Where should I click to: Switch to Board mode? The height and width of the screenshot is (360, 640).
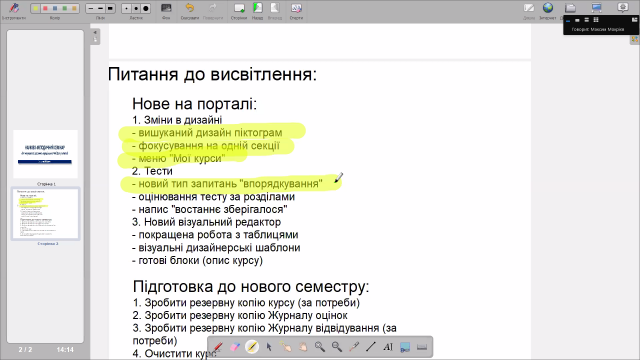(529, 10)
